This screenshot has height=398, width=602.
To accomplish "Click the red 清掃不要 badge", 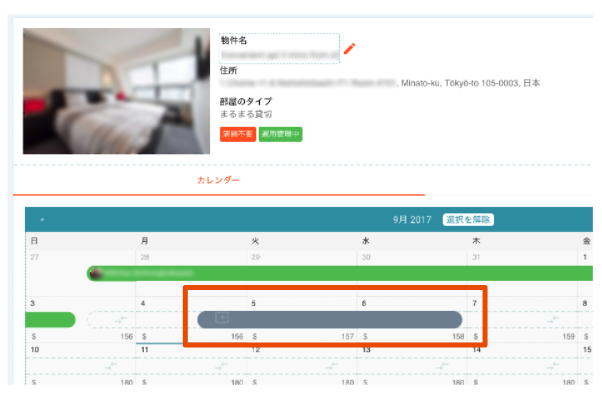I will click(x=238, y=134).
